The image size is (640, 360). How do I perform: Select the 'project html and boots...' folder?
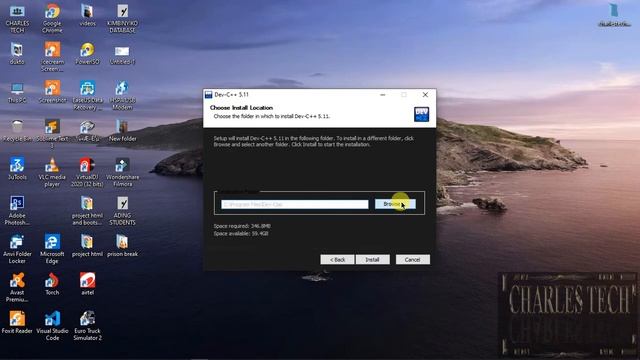87,211
